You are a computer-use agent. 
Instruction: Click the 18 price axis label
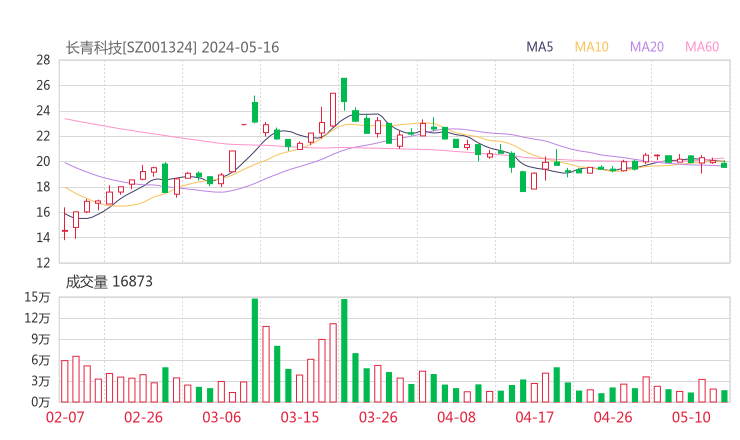43,187
